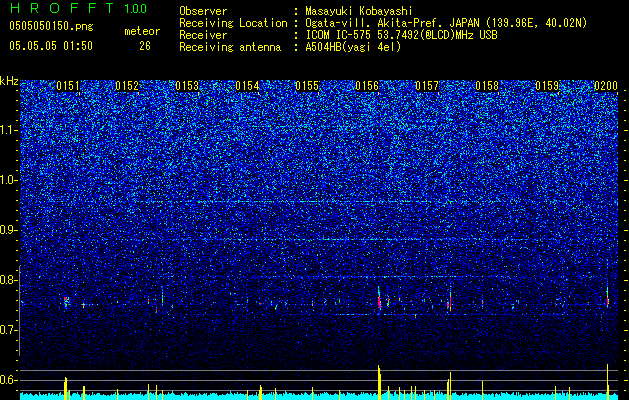The width and height of the screenshot is (629, 400).
Task: Click the 0153 time marker
Action: coord(187,86)
